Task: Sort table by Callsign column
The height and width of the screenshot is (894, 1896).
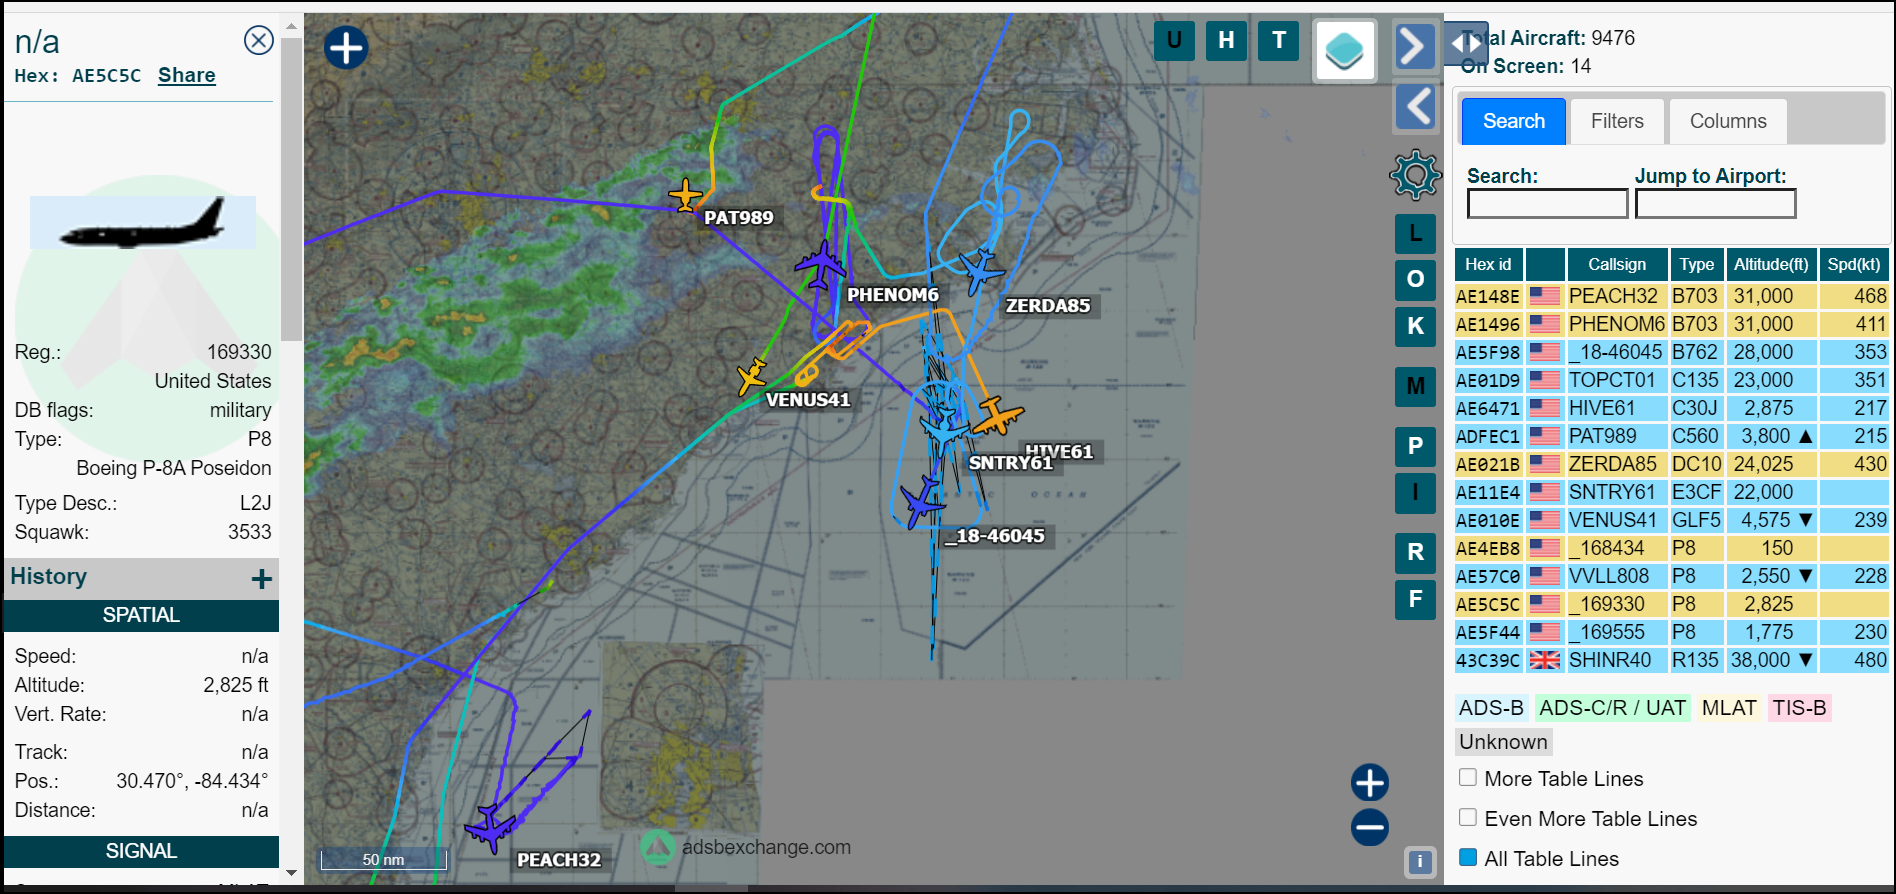Action: (x=1617, y=265)
